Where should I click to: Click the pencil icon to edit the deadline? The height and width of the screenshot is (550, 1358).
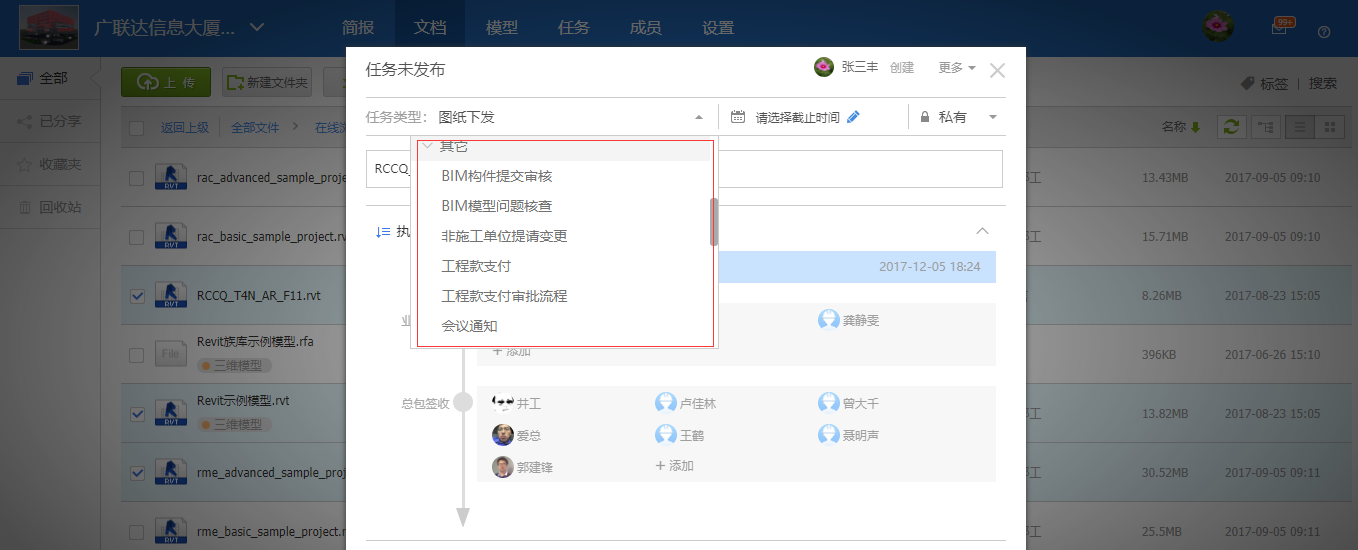click(853, 117)
